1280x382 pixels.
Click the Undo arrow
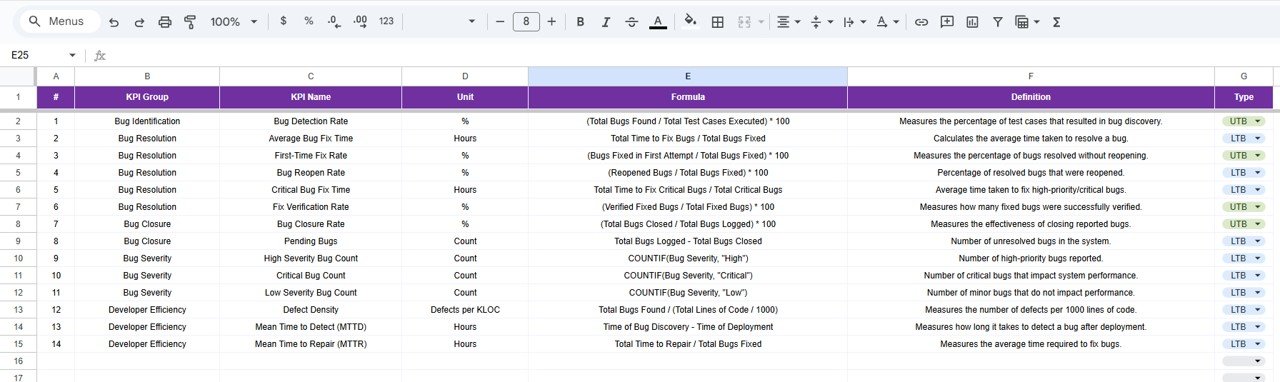point(113,21)
